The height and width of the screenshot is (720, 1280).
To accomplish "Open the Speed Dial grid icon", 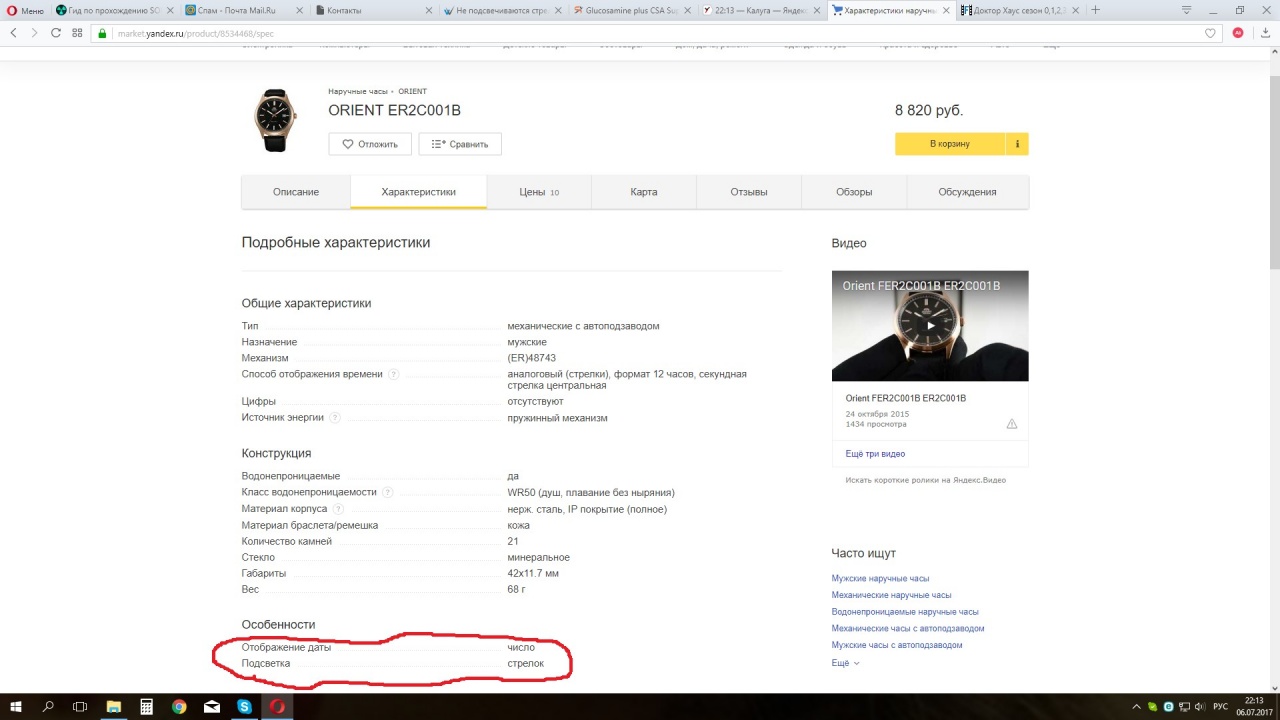I will 77,33.
